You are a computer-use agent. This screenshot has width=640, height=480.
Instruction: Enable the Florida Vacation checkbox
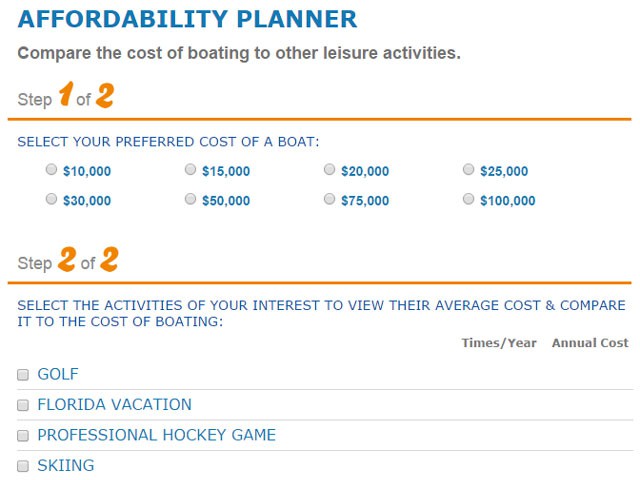(x=23, y=406)
